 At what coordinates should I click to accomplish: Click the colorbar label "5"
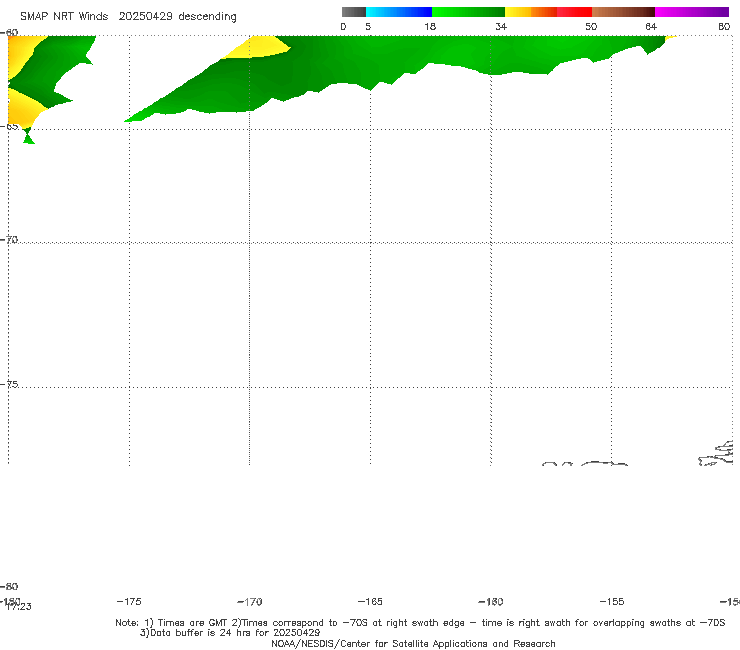(368, 26)
